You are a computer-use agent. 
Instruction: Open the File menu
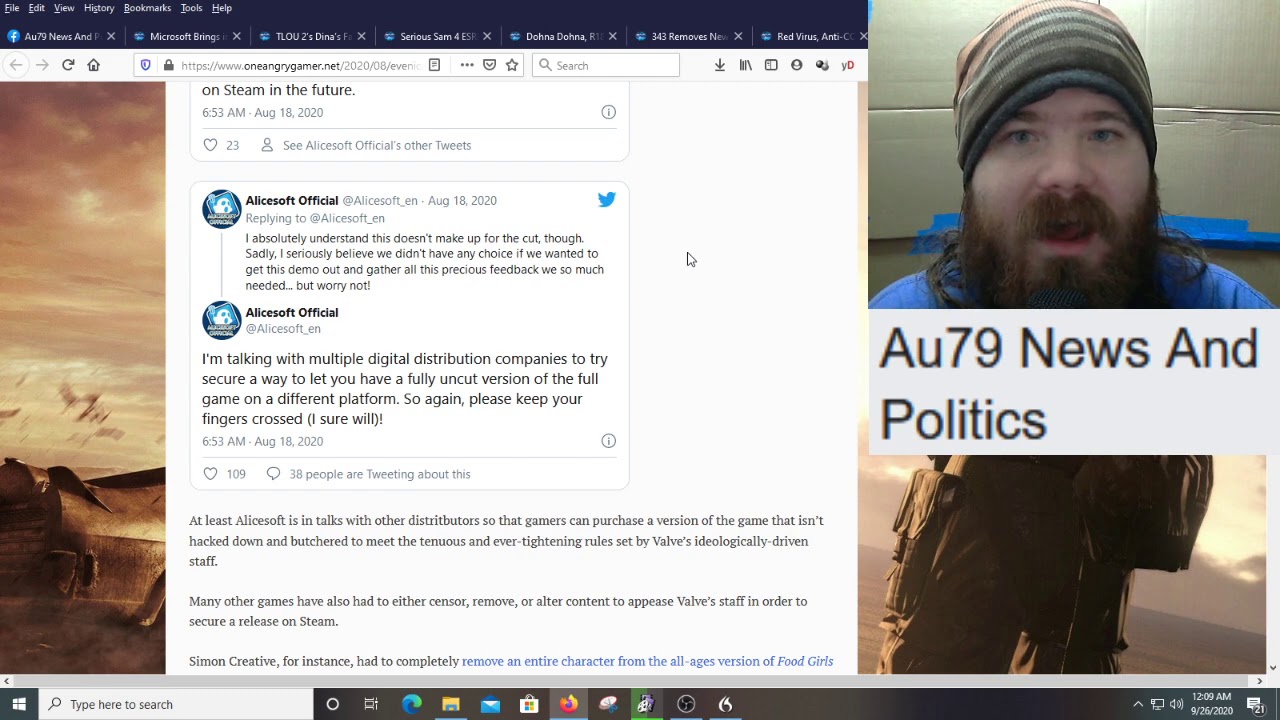[12, 8]
